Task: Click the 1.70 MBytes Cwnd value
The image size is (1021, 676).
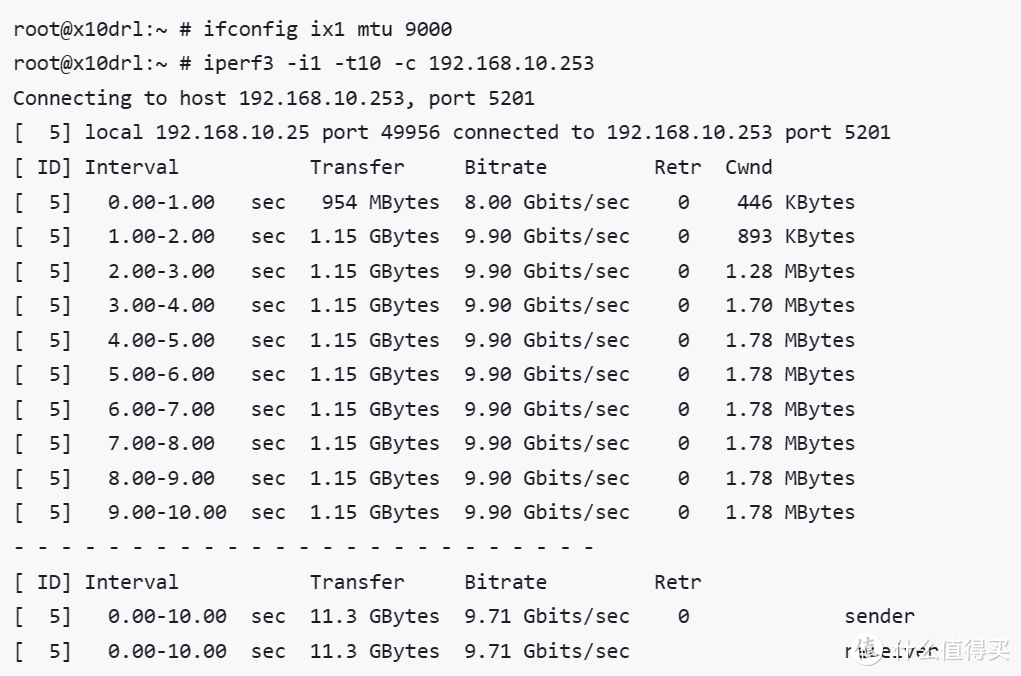Action: coord(790,305)
